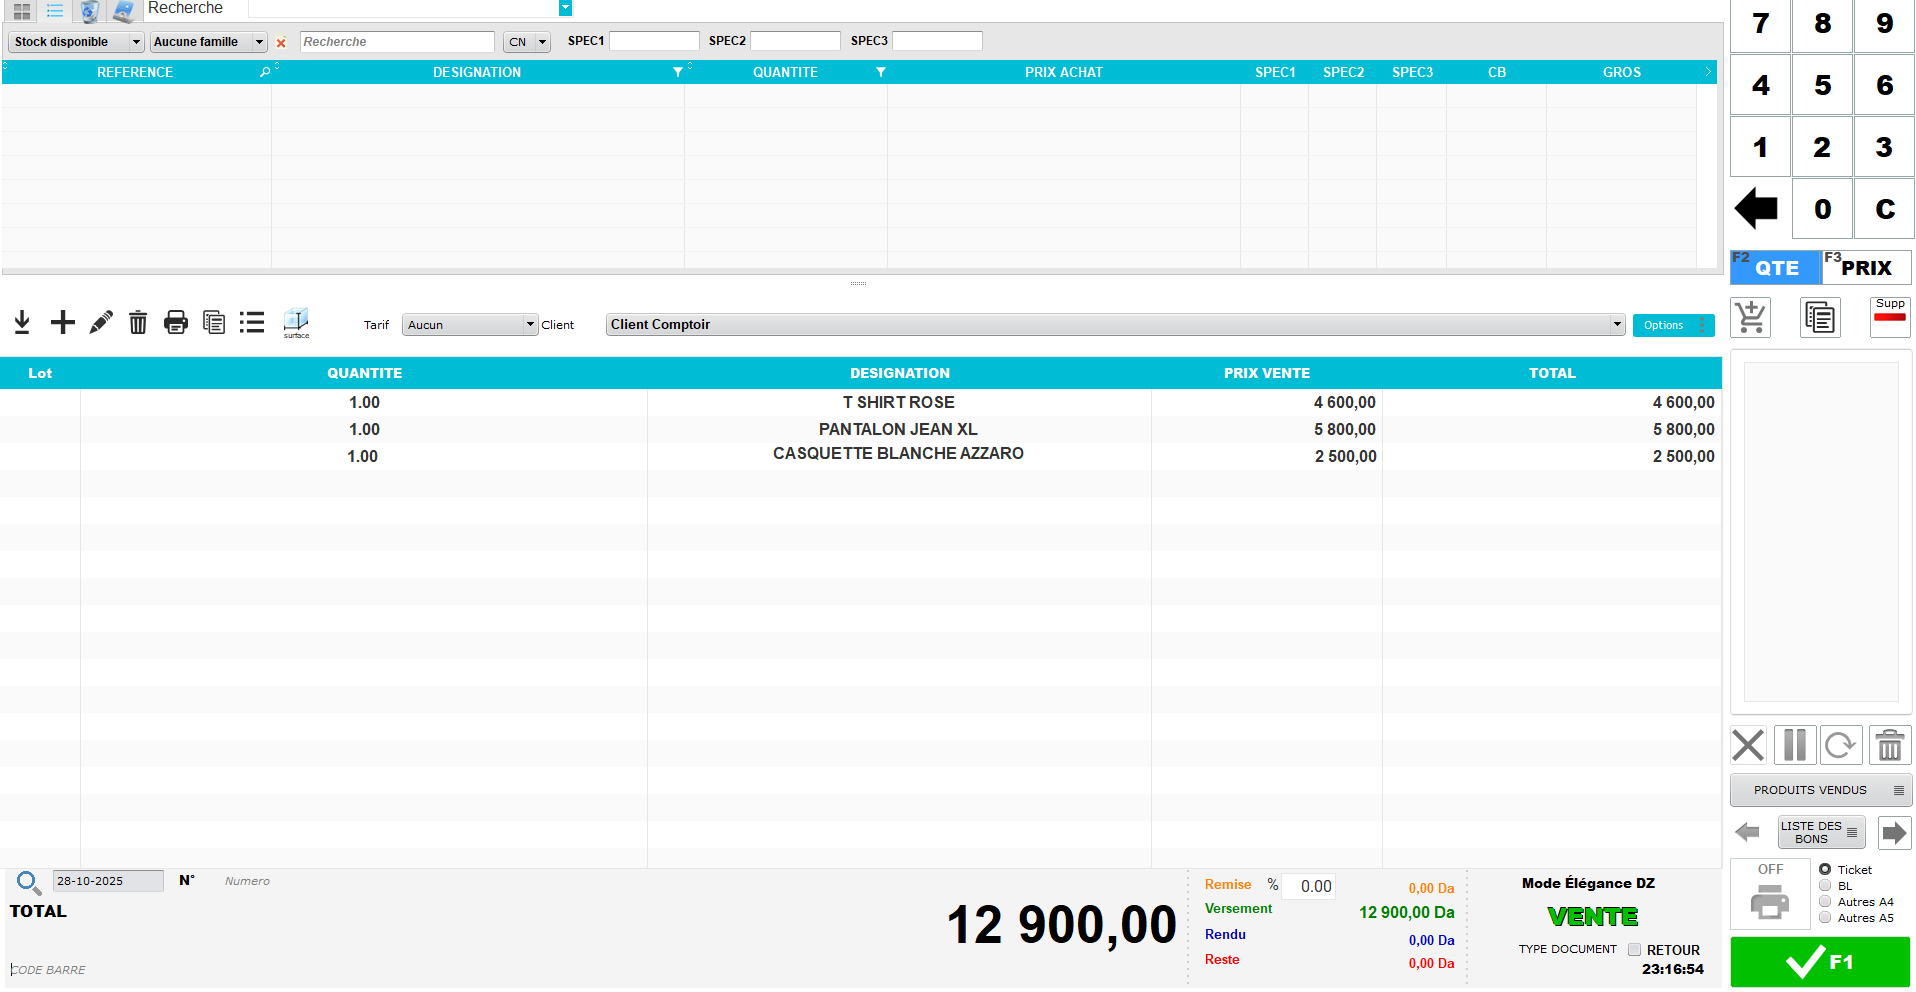Open the Tarif dropdown
The height and width of the screenshot is (992, 1916).
click(x=470, y=325)
